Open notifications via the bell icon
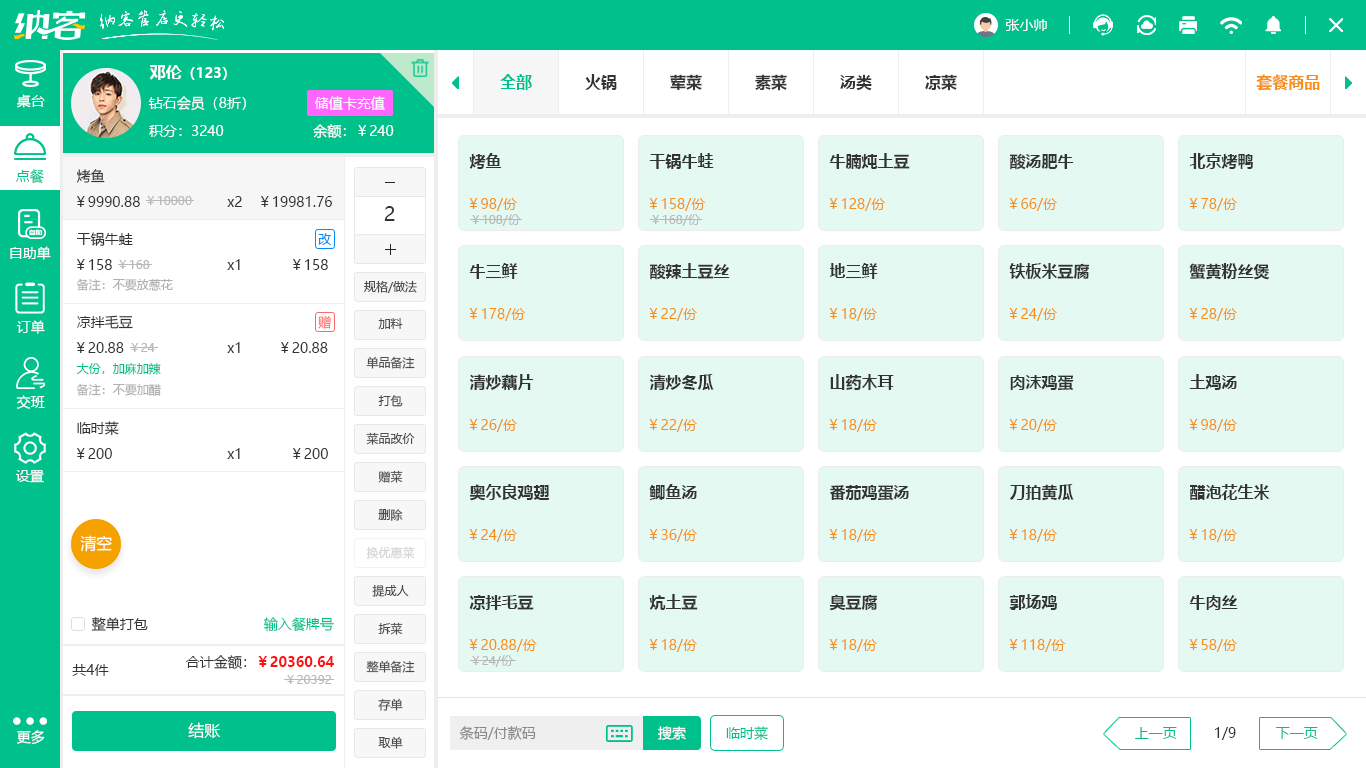The height and width of the screenshot is (768, 1366). click(x=1273, y=25)
